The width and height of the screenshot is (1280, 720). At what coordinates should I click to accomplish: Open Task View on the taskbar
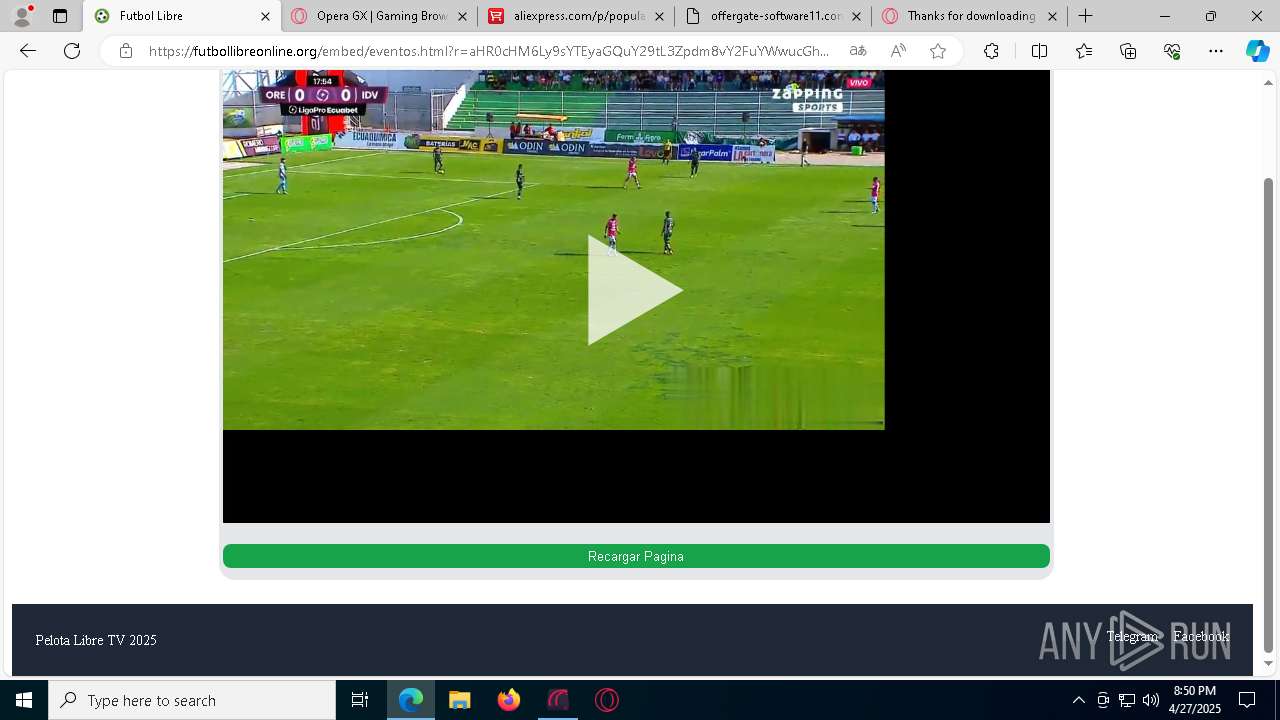(x=360, y=700)
